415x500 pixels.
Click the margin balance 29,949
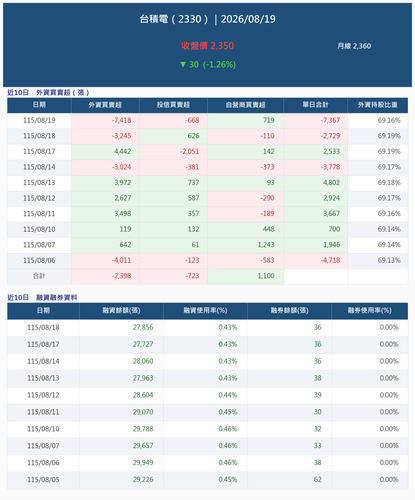pos(143,463)
